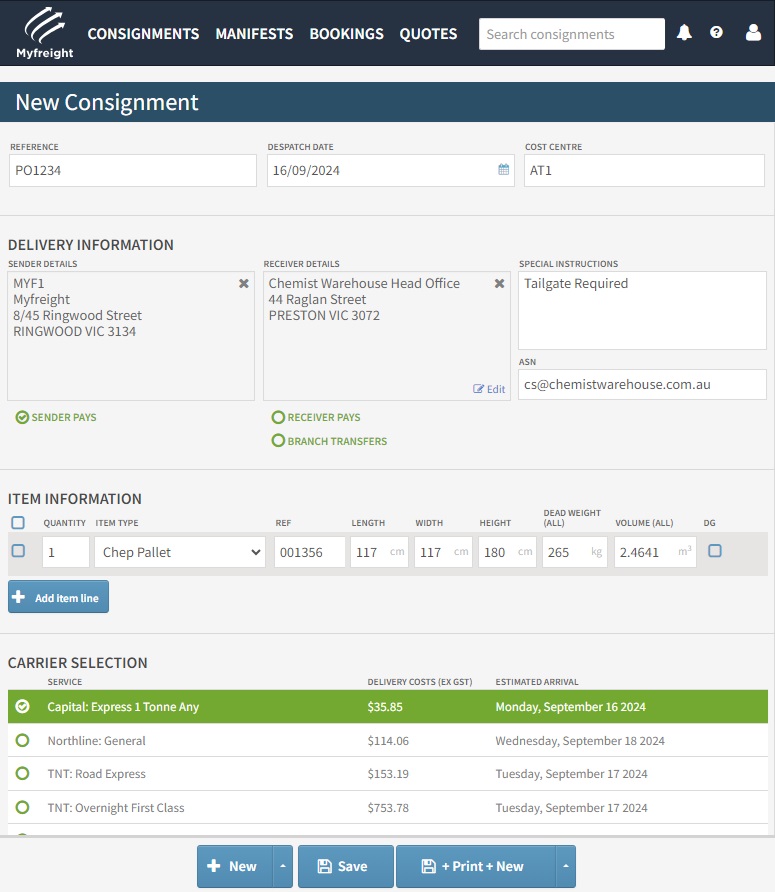The image size is (775, 892).
Task: Click the + Print + New button
Action: pos(476,866)
